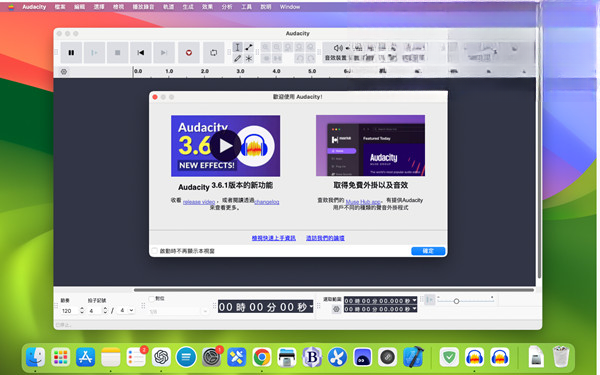Click the Pause button in transport toolbar
Image resolution: width=600 pixels, height=375 pixels.
(71, 52)
